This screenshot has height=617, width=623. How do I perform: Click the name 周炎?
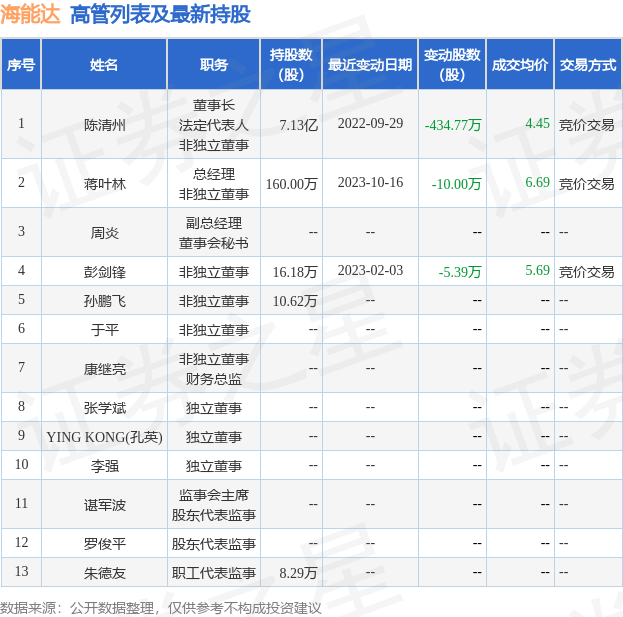click(105, 233)
